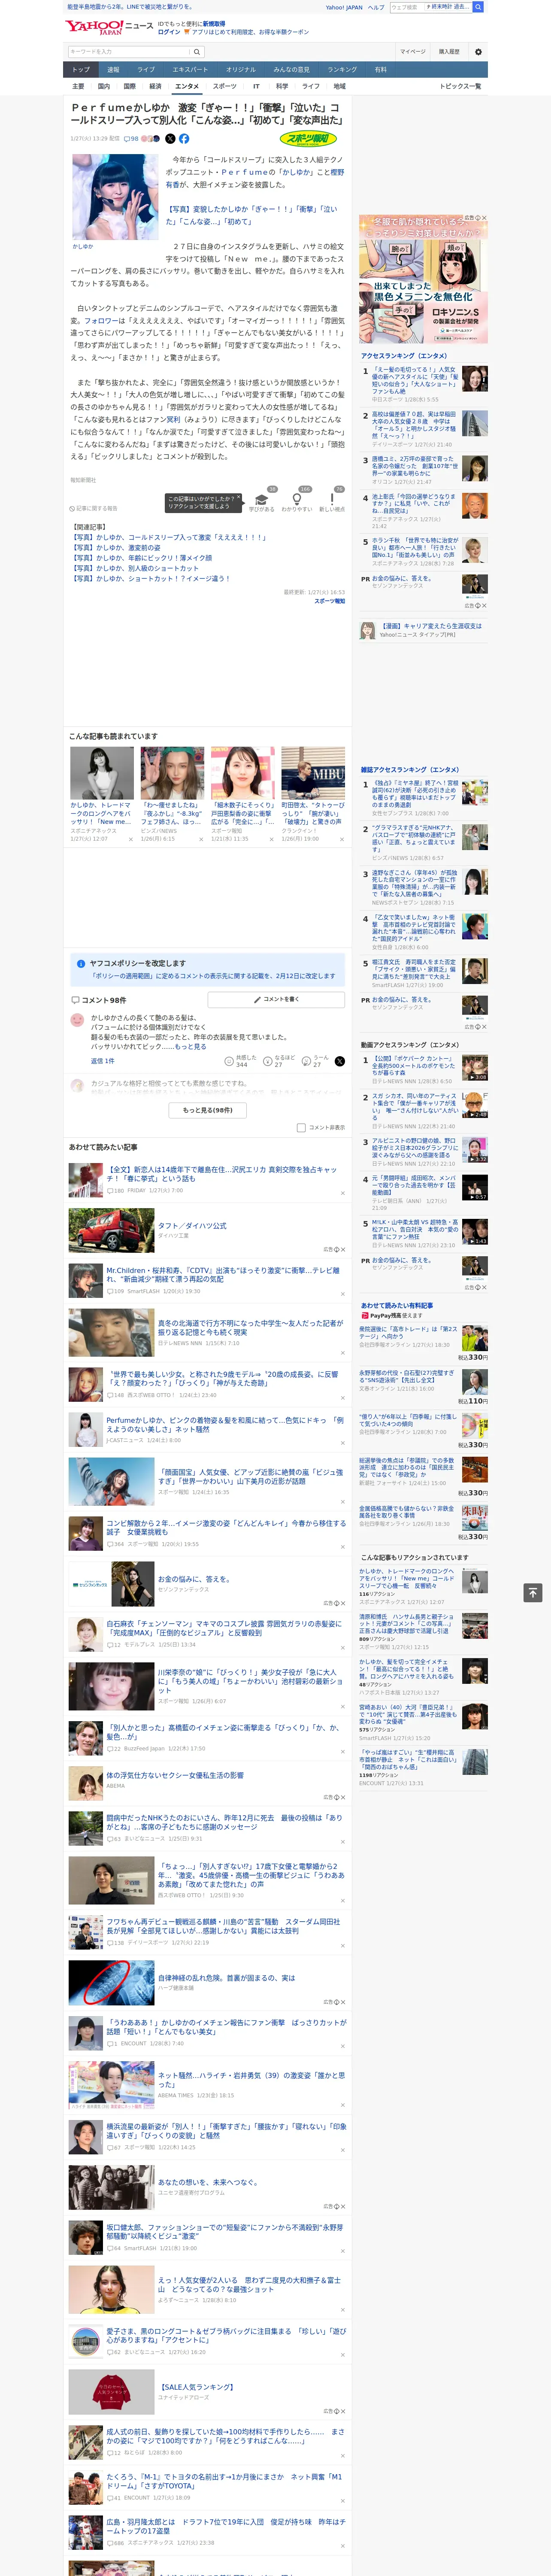Open the トピックス一覧 link
551x2576 pixels.
[x=460, y=86]
